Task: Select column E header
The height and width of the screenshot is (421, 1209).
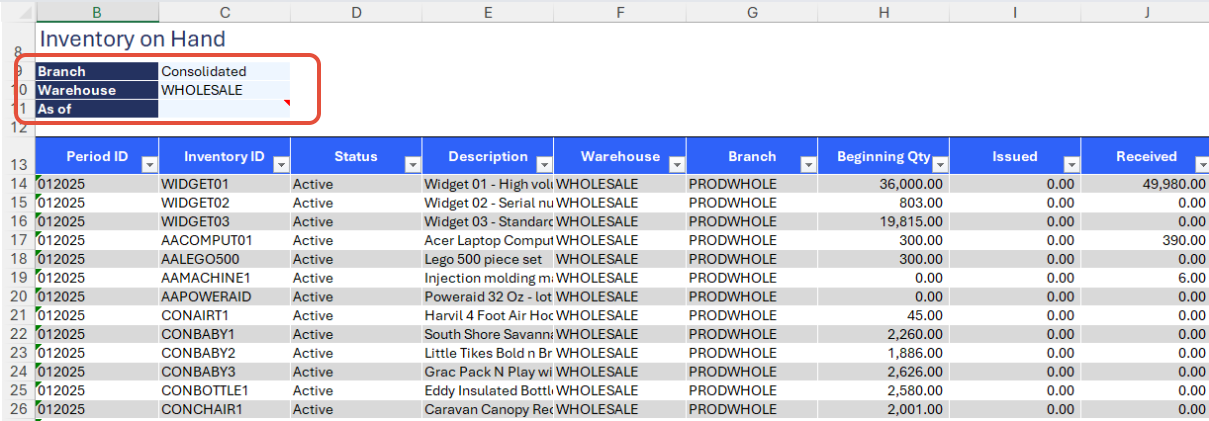Action: (487, 12)
